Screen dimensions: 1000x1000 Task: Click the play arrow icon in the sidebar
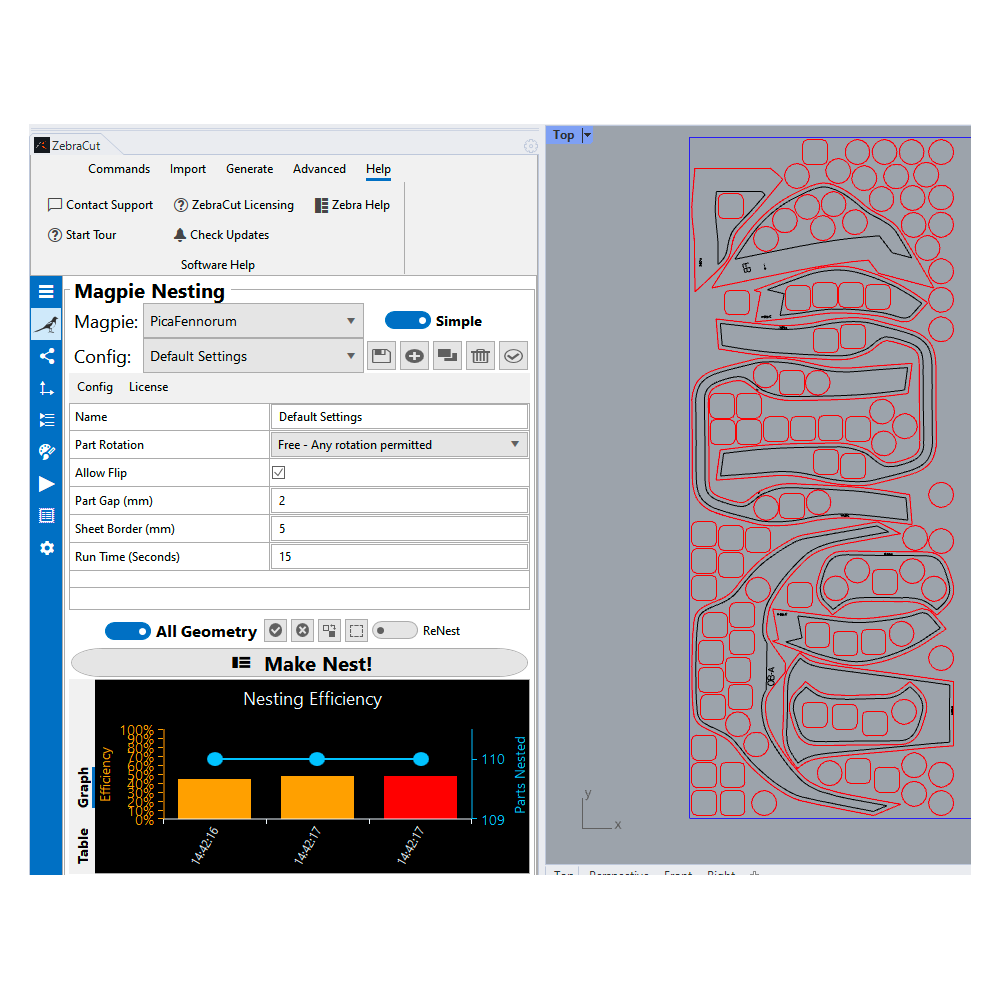click(47, 484)
